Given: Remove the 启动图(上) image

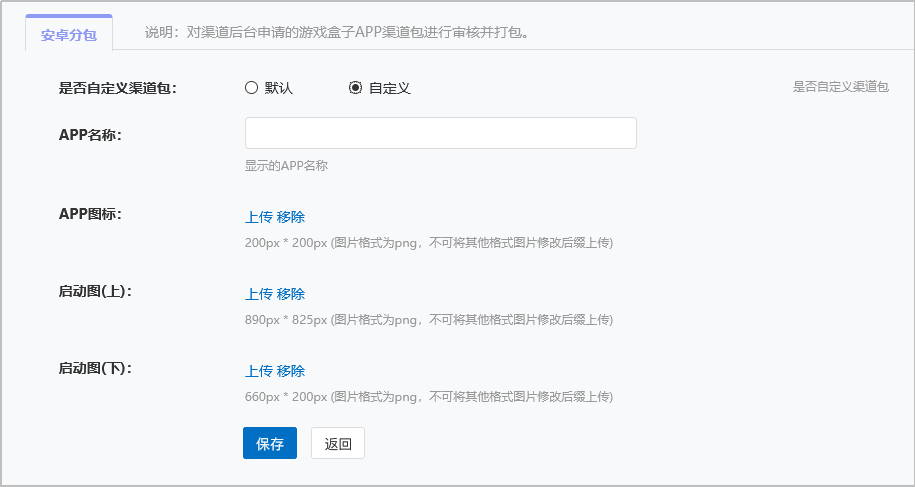Looking at the screenshot, I should coord(291,294).
